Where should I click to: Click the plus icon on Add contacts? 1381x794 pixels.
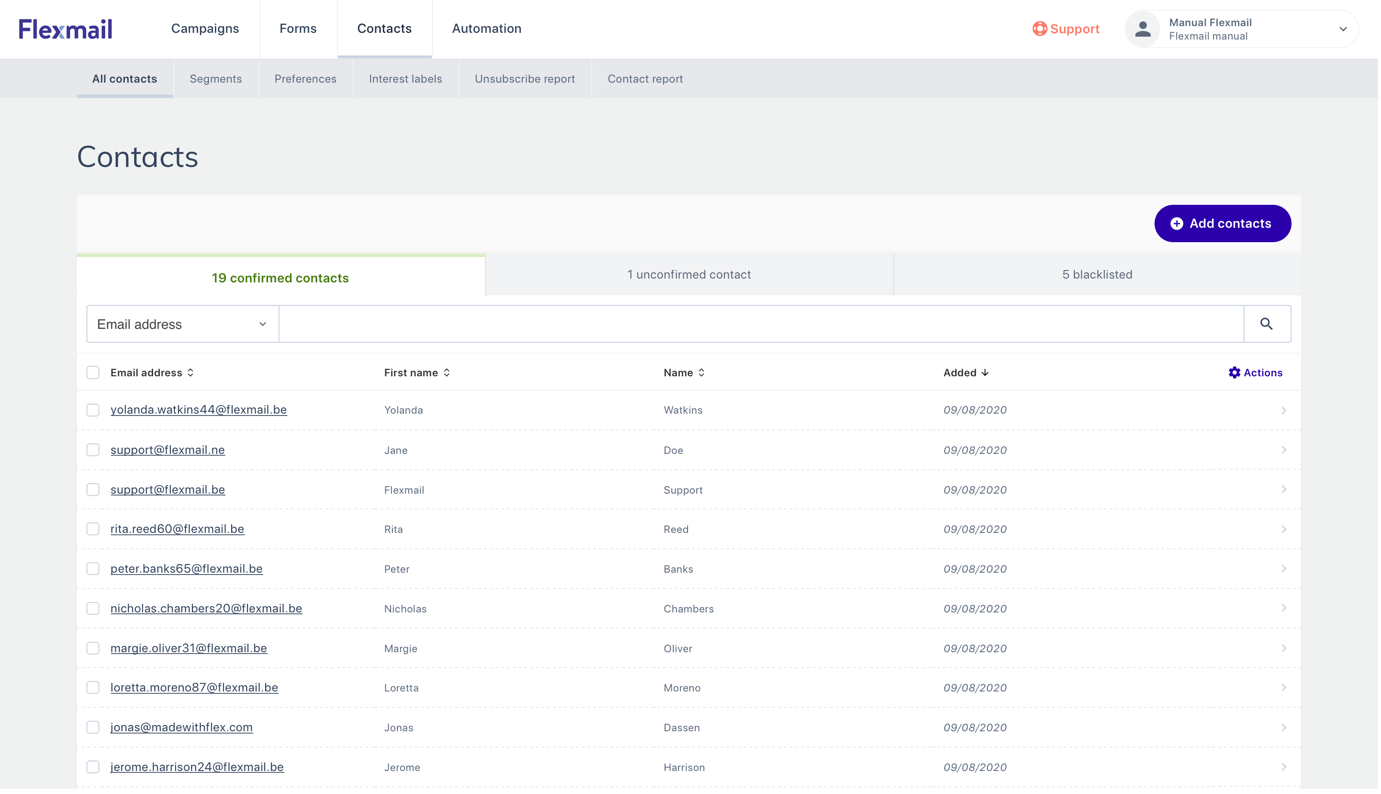pos(1178,223)
